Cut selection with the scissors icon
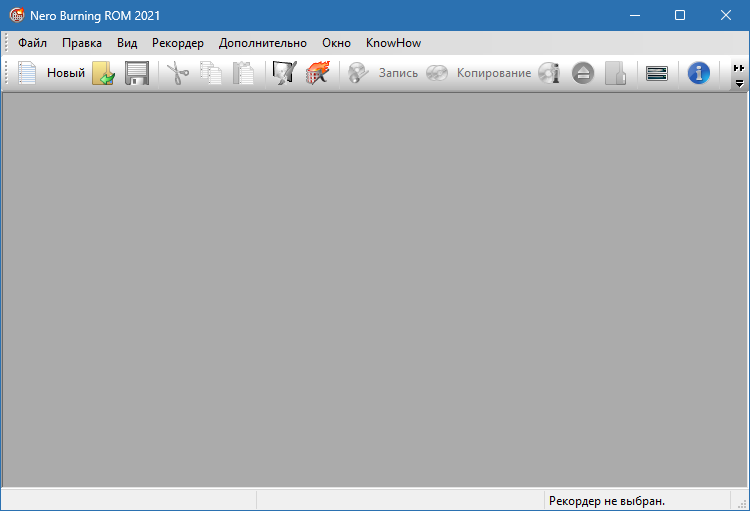The width and height of the screenshot is (750, 511). pos(178,73)
